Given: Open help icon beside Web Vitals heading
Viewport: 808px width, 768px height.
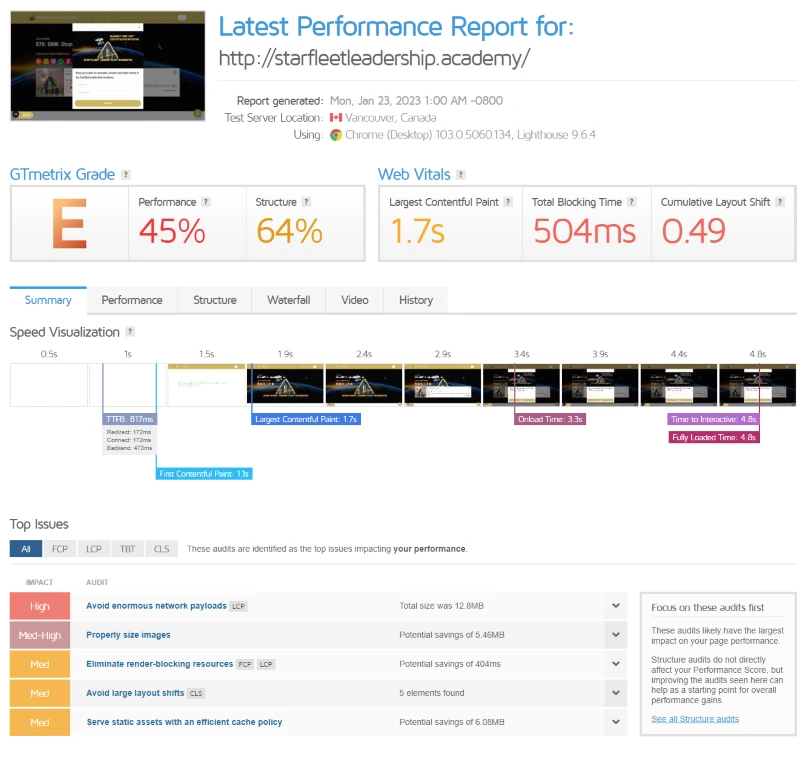Looking at the screenshot, I should [461, 175].
